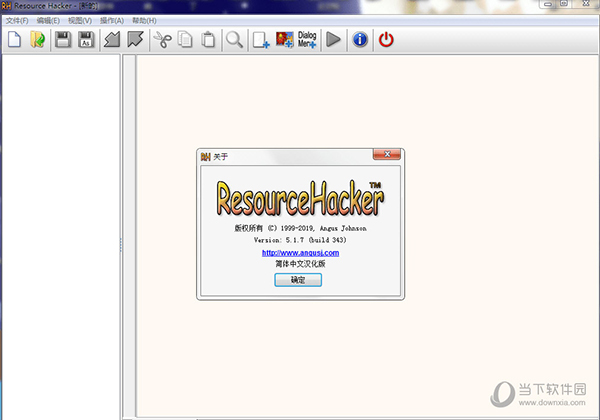Open search with the magnifier icon
600x420 pixels.
[x=234, y=40]
